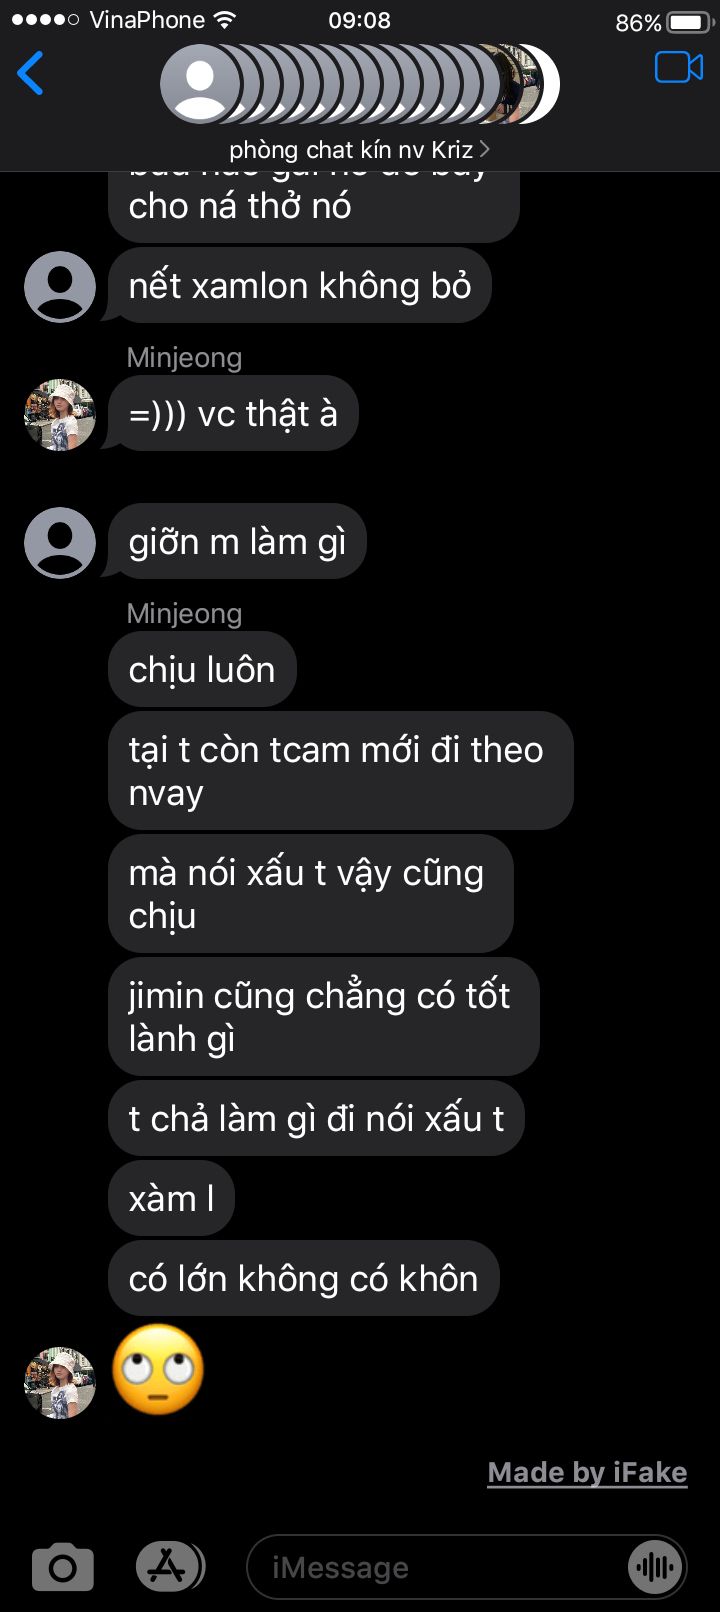
Task: Tap the 'chịu luôn' message bubble
Action: coord(202,669)
